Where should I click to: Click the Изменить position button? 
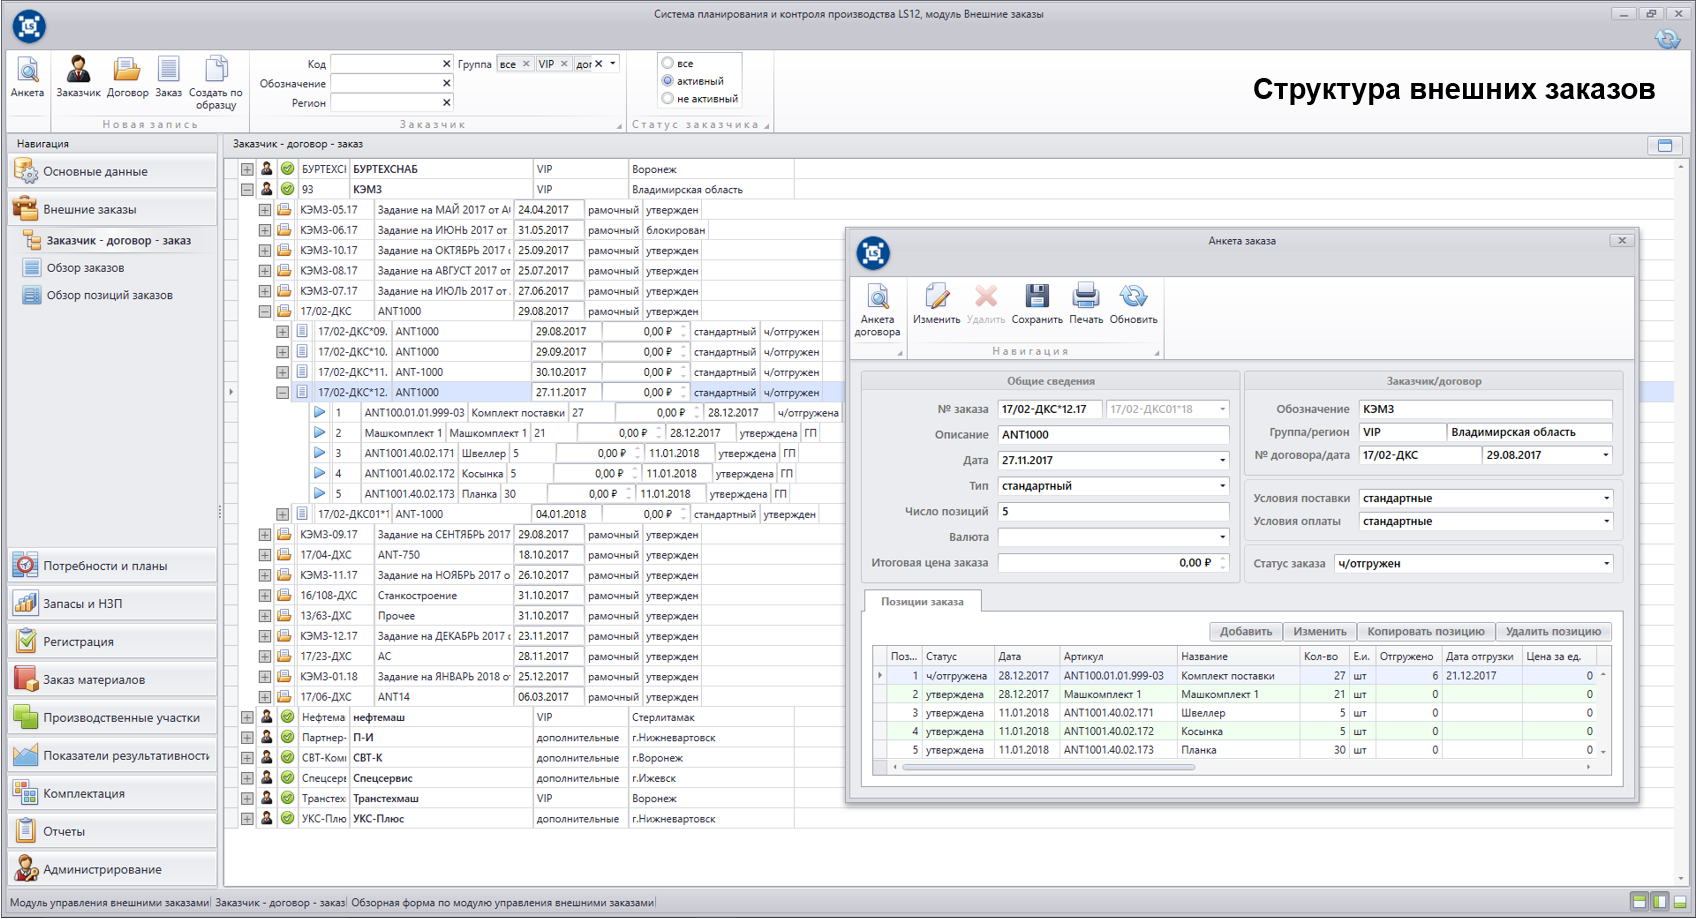1320,631
